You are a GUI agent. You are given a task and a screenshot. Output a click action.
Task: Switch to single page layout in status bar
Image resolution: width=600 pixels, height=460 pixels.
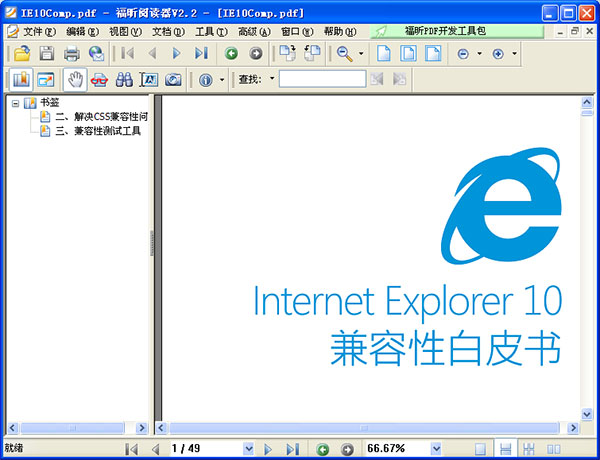(481, 449)
